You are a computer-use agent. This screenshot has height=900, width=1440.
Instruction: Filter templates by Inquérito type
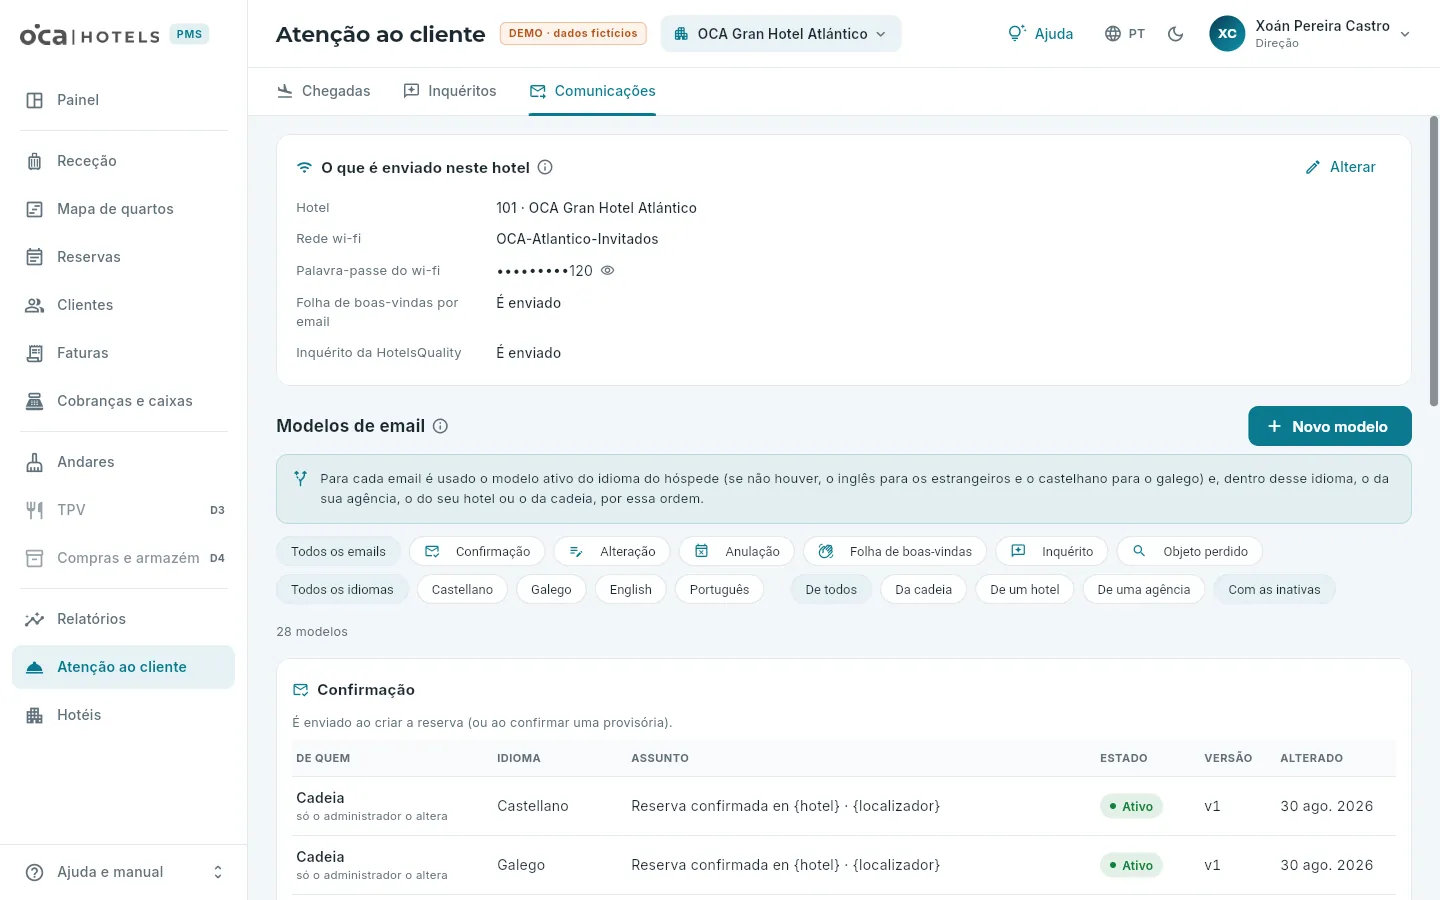coord(1052,552)
